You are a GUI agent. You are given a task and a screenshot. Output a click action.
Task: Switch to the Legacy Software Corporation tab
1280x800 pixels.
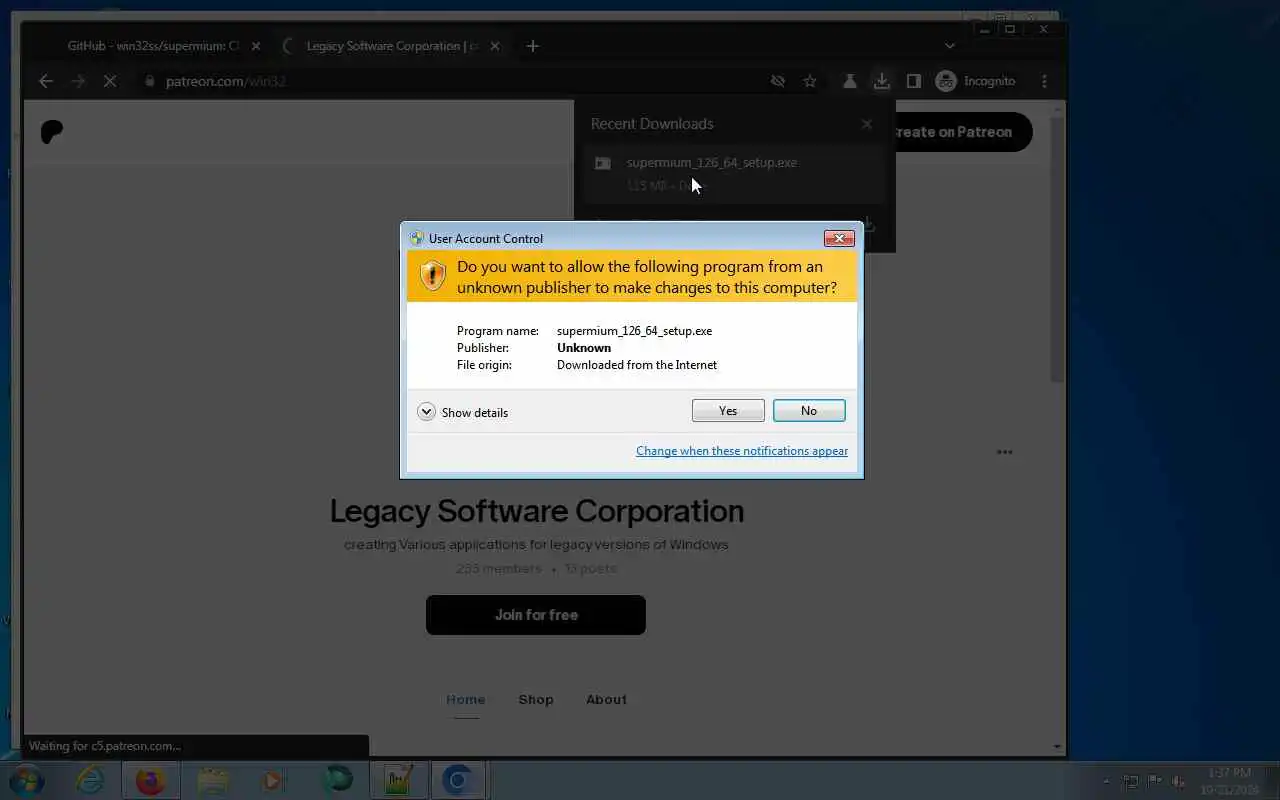[392, 46]
